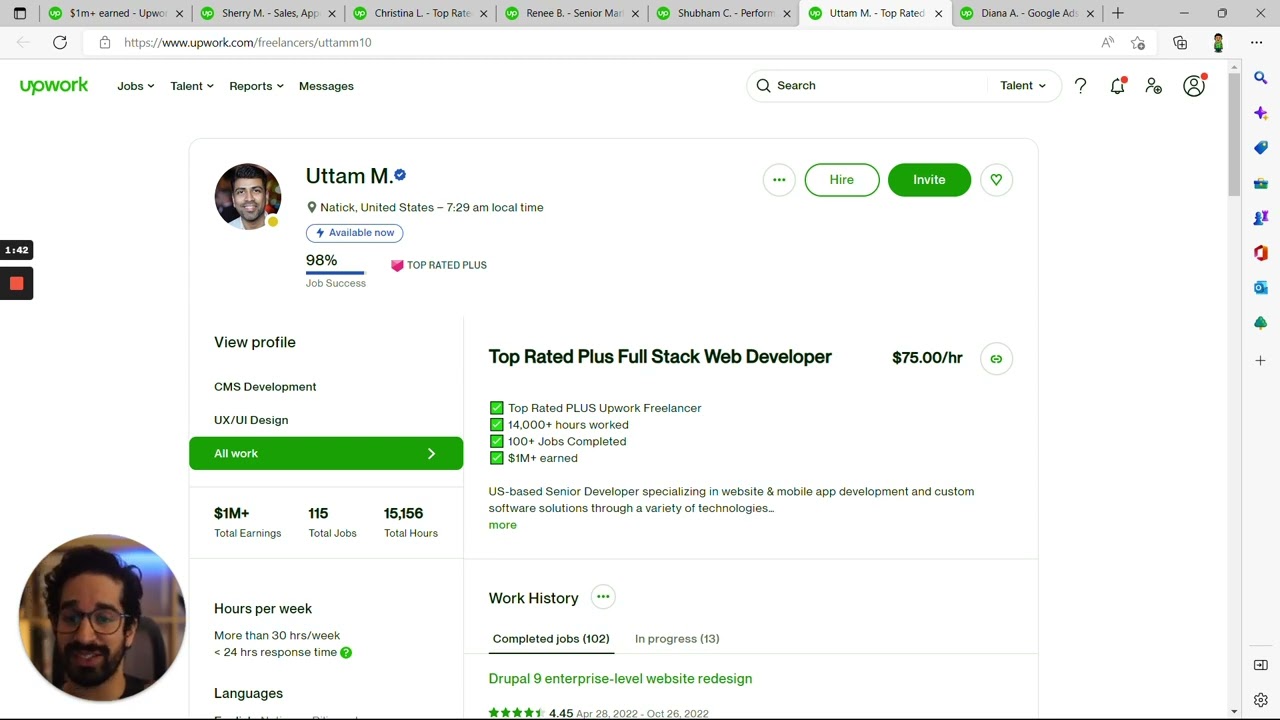Image resolution: width=1280 pixels, height=720 pixels.
Task: Open the Talent navigation dropdown
Action: [191, 86]
